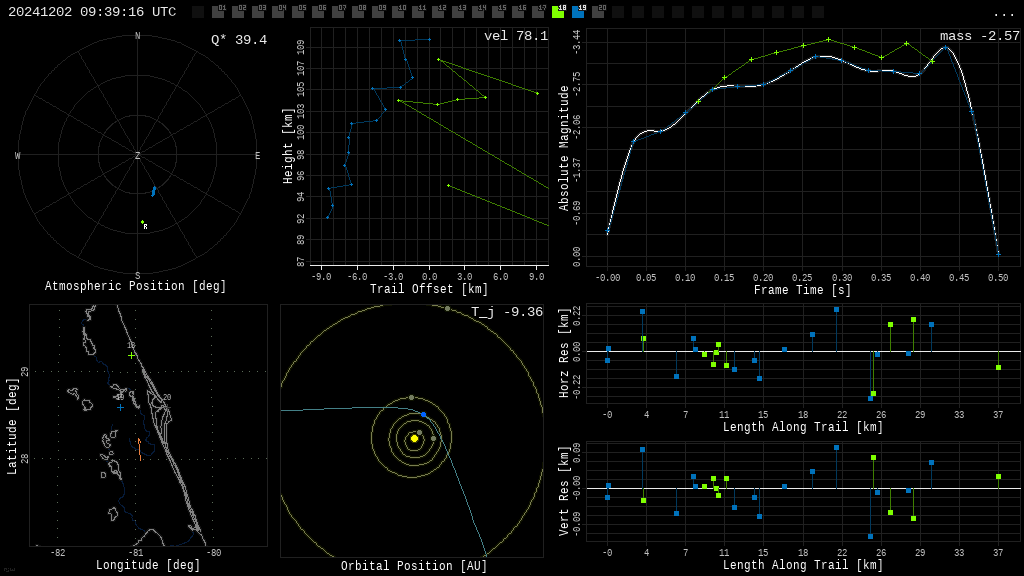Click the blue Earth marker on the orbit
This screenshot has width=1024, height=576.
[x=424, y=415]
